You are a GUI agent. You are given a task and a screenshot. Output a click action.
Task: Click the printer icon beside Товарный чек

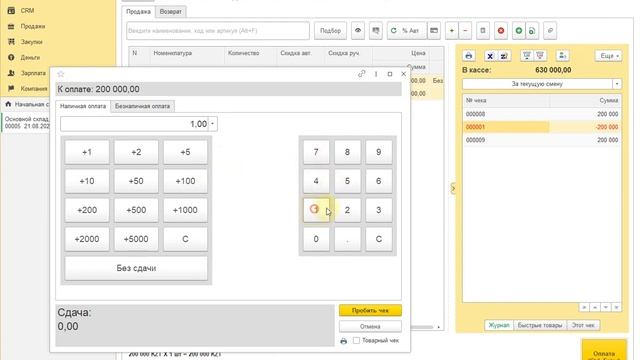344,341
